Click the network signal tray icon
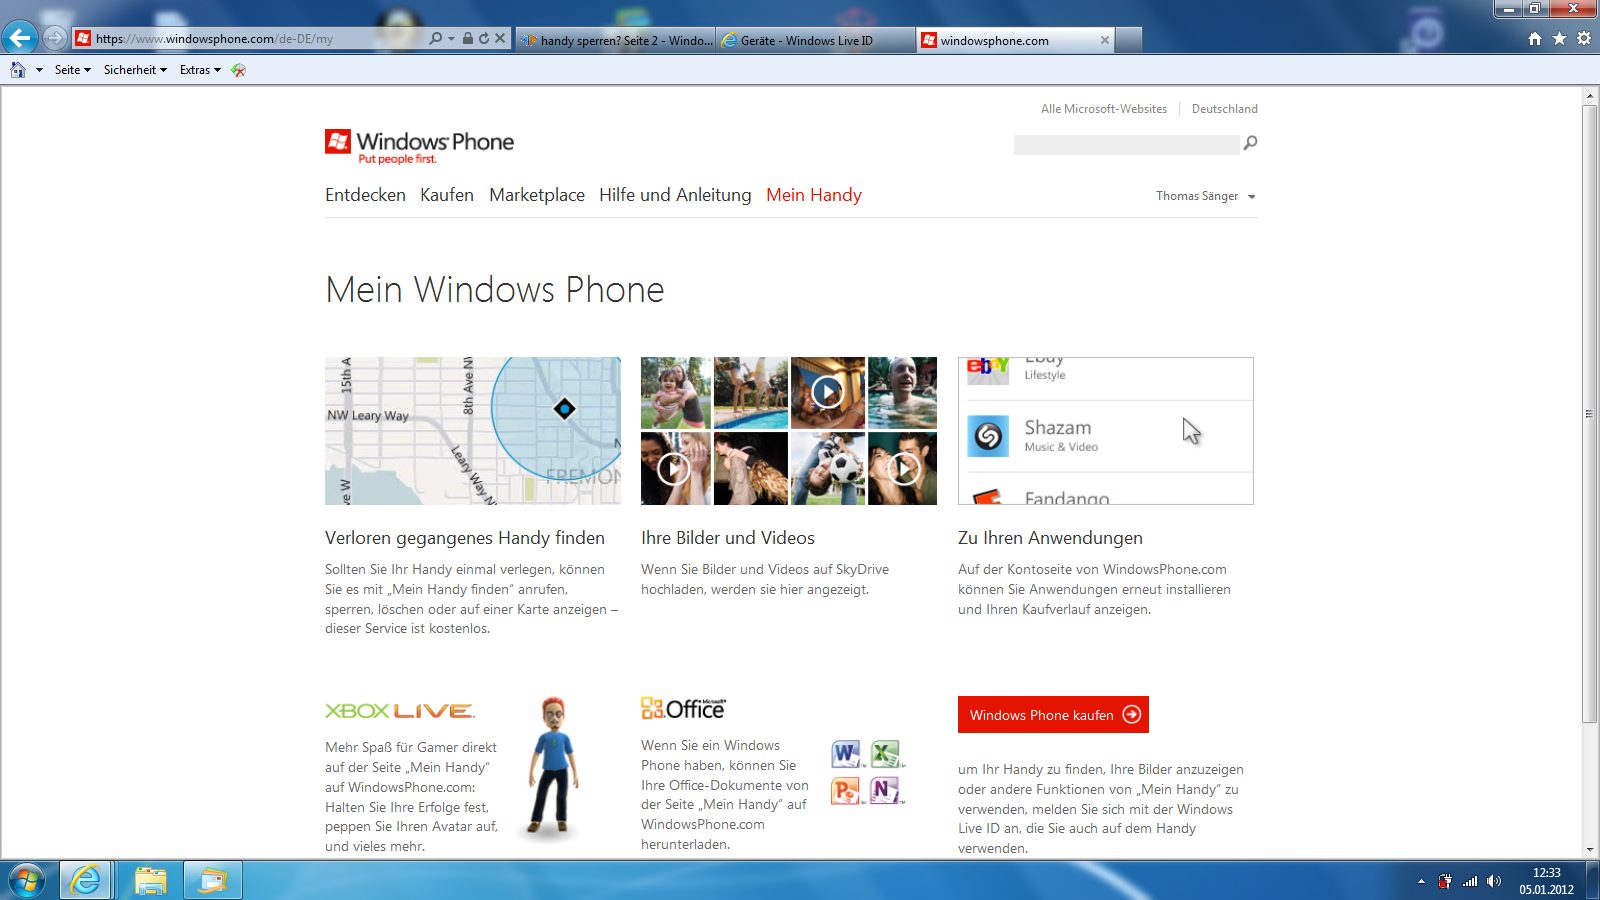Image resolution: width=1600 pixels, height=900 pixels. 1470,881
